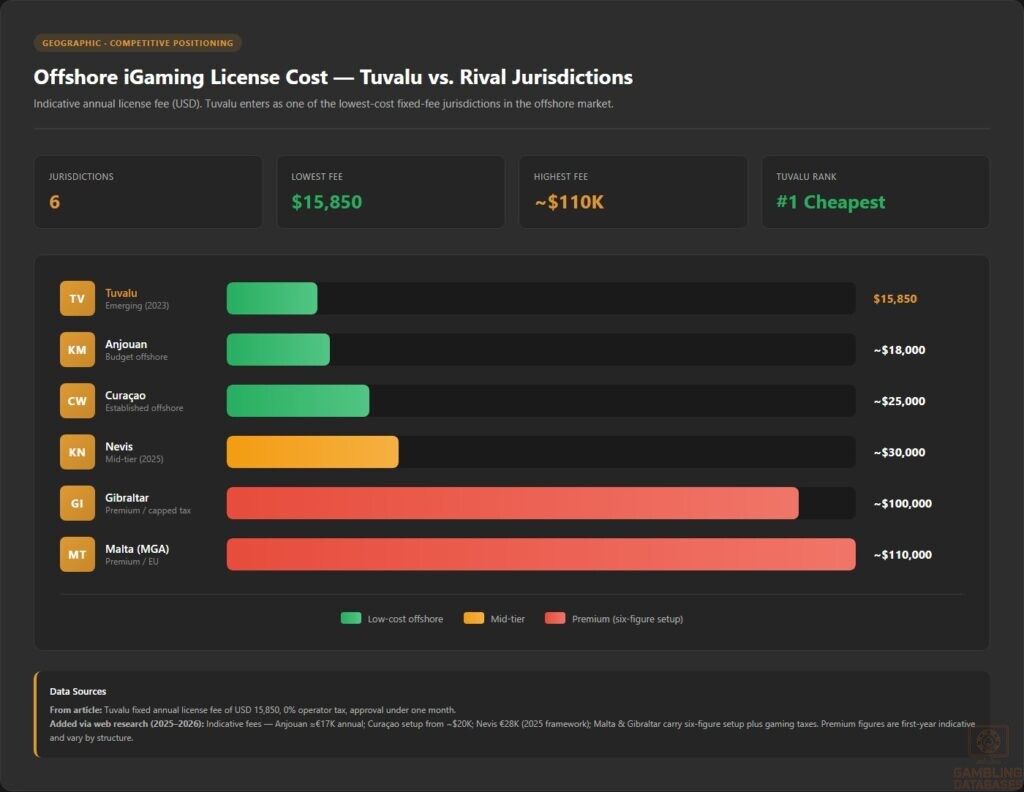The height and width of the screenshot is (792, 1024).
Task: Click the Malta (MGA) jurisdiction name
Action: tap(137, 548)
